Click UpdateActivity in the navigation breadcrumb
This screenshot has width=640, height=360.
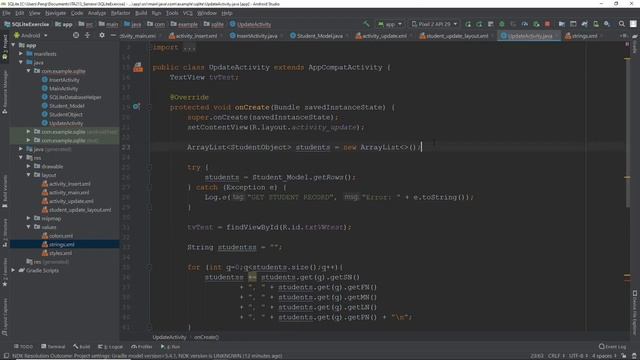point(250,24)
